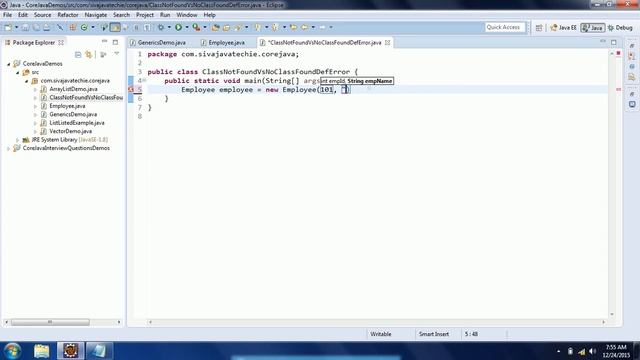Open the Open Perspective icon
The width and height of the screenshot is (640, 360).
pyautogui.click(x=539, y=28)
